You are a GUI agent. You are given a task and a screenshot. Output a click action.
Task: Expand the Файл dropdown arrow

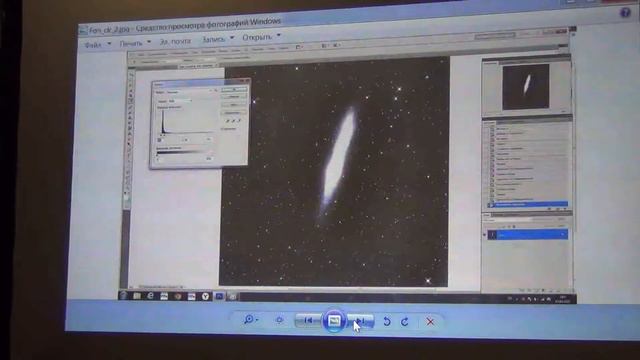pyautogui.click(x=109, y=44)
